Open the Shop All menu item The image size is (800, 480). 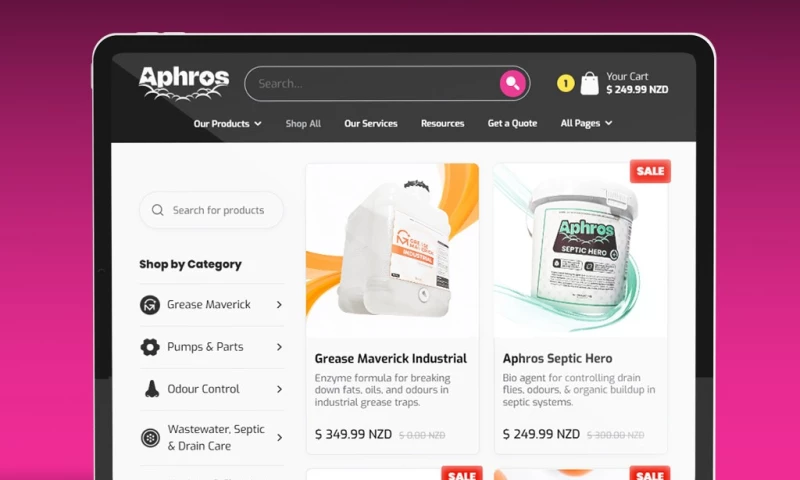click(303, 123)
